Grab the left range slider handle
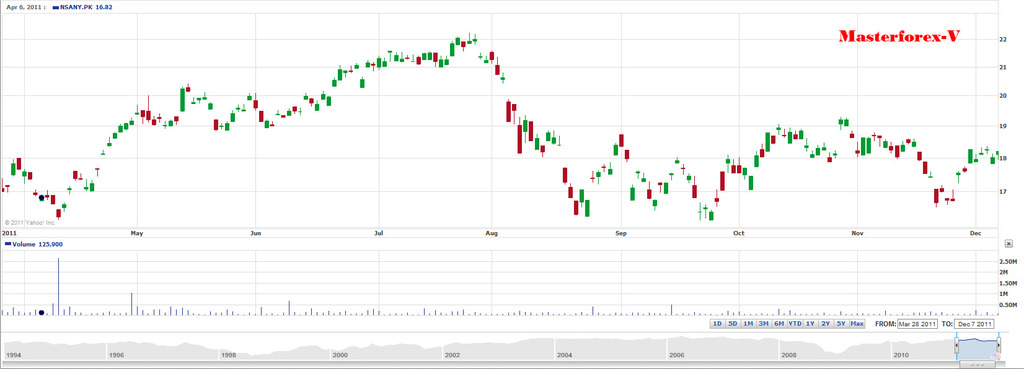 (957, 345)
